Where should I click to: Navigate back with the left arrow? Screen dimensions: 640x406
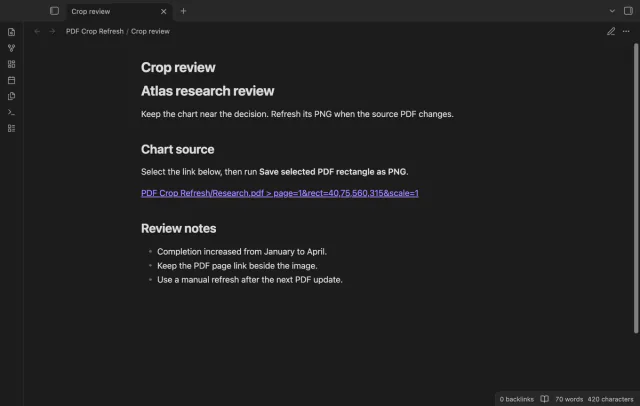37,31
